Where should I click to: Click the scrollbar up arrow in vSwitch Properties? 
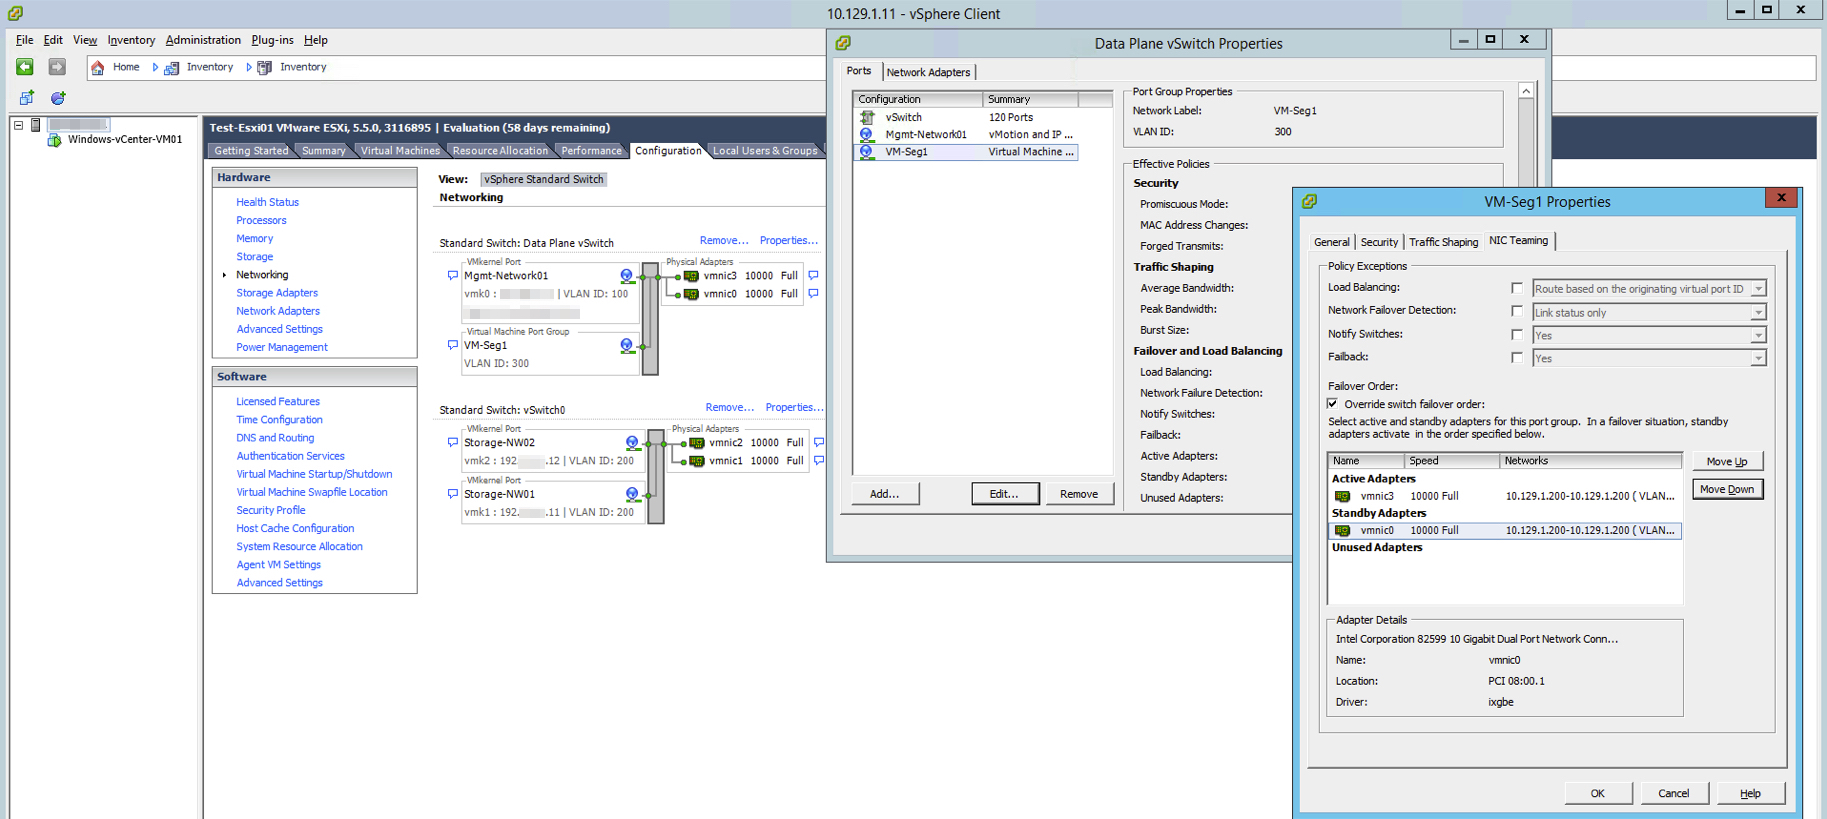coord(1526,92)
